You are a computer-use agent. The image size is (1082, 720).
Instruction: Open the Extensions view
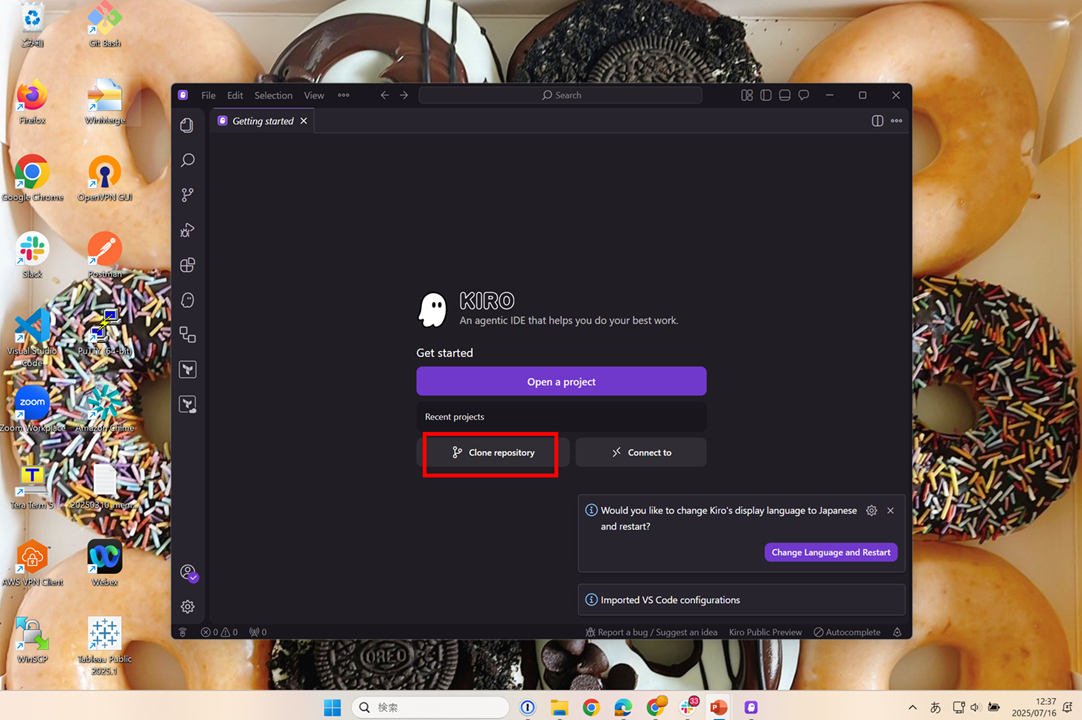pyautogui.click(x=187, y=265)
